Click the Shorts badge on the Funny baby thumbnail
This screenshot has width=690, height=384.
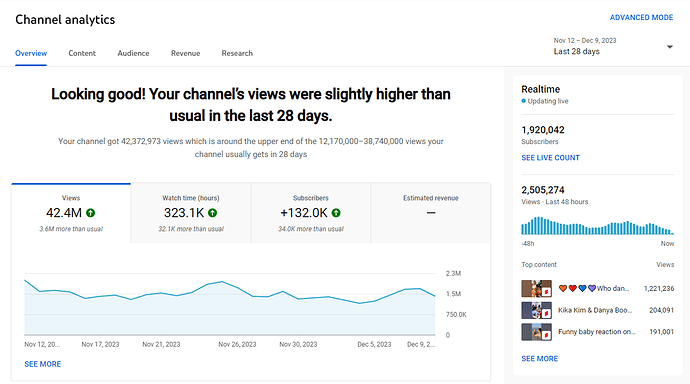[546, 335]
